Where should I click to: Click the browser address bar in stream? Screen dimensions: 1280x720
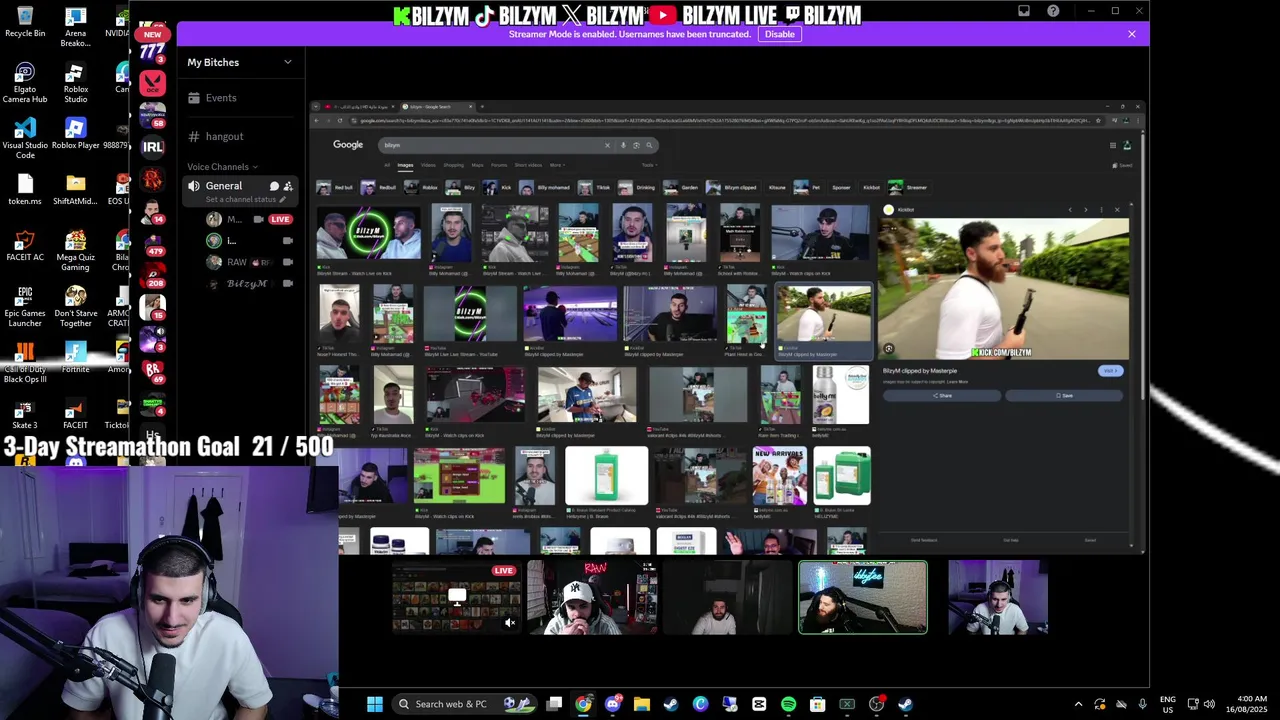pos(725,121)
